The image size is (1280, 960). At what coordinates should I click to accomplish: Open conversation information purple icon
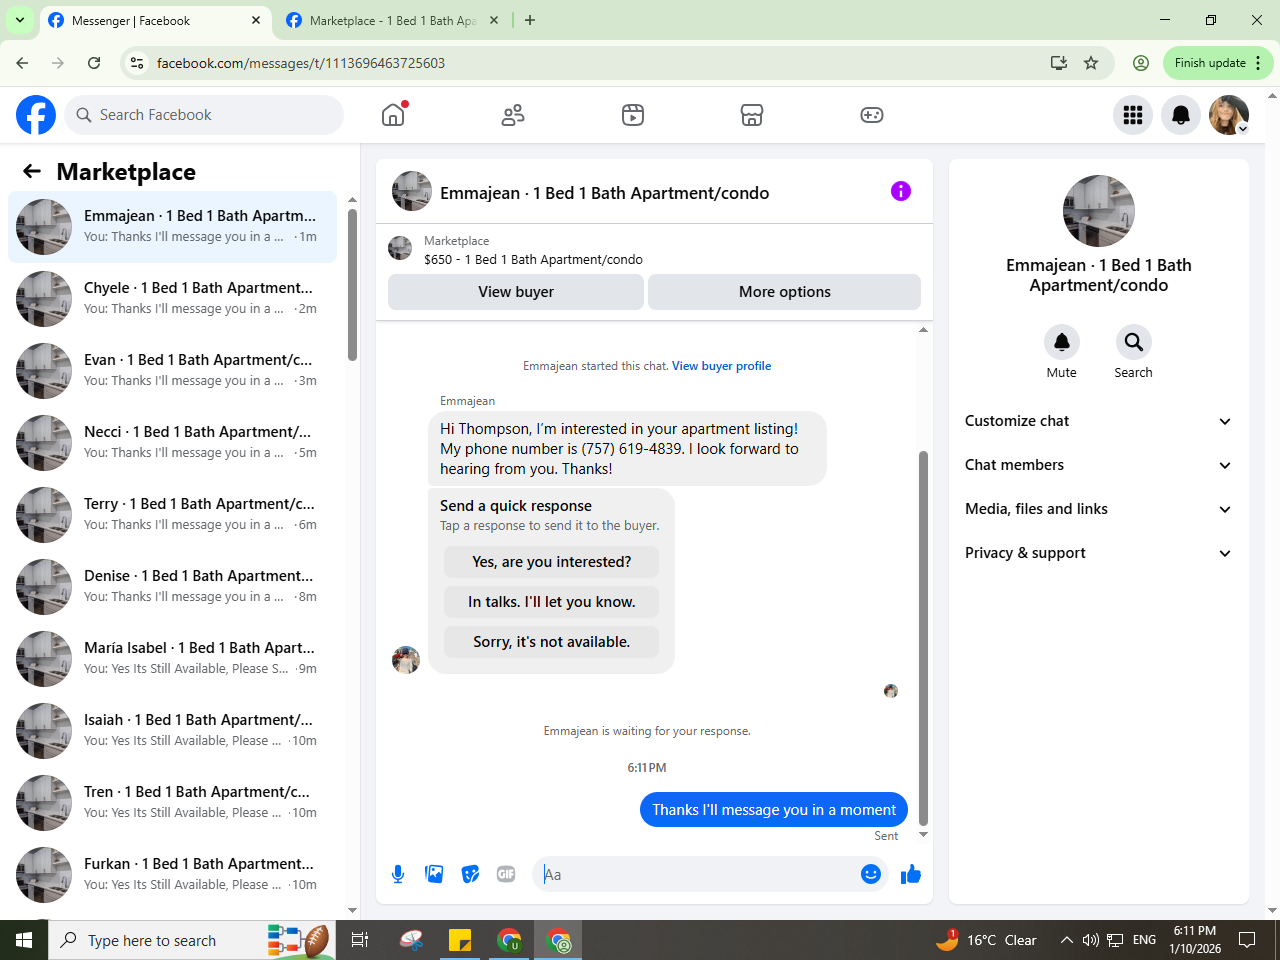[901, 191]
